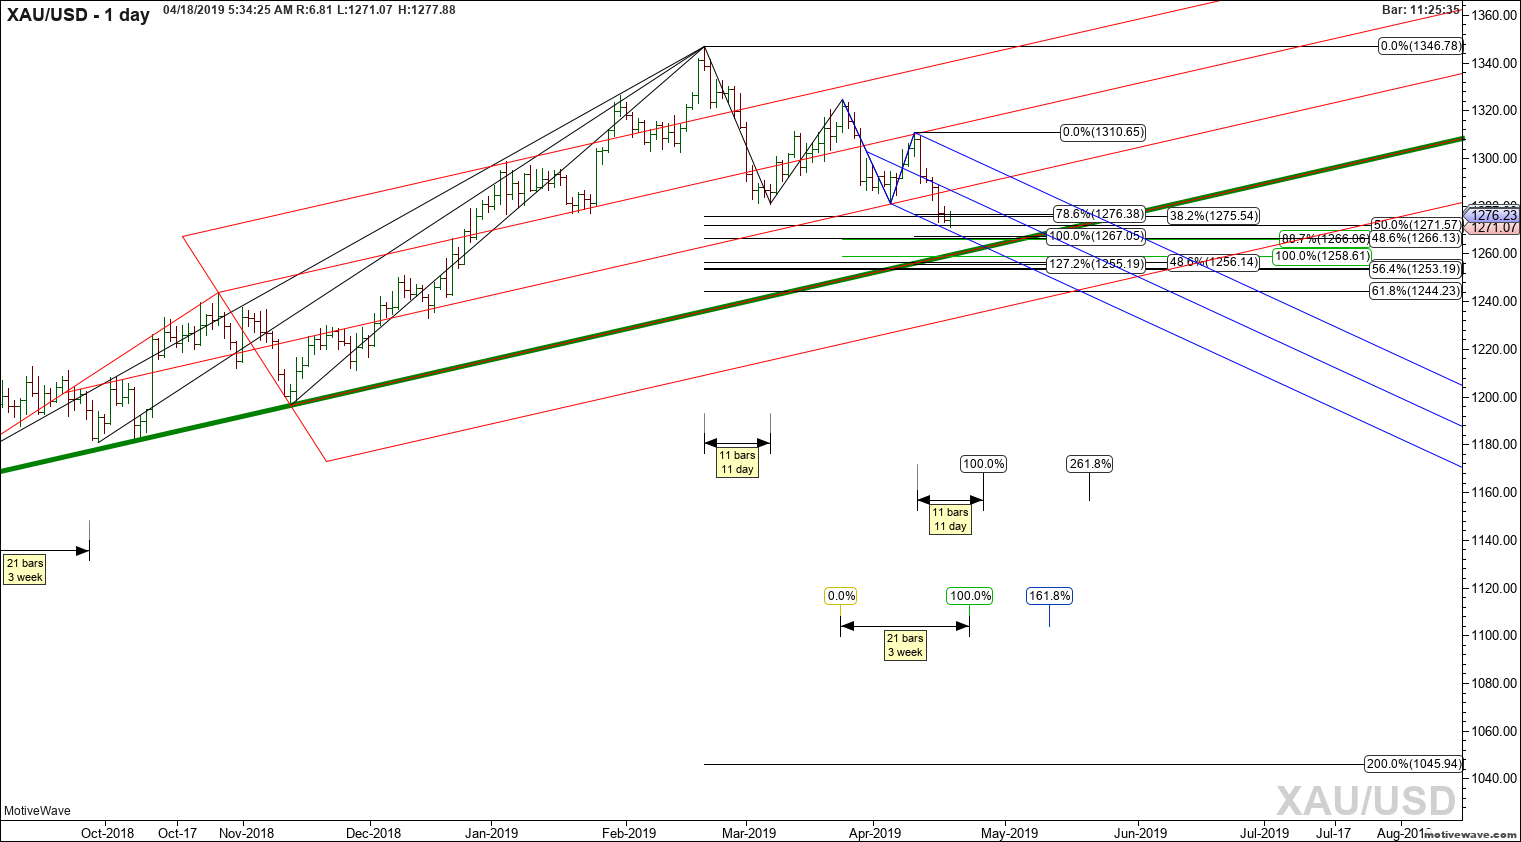Click the green '100.0%(1258.61)' label

pos(1322,256)
